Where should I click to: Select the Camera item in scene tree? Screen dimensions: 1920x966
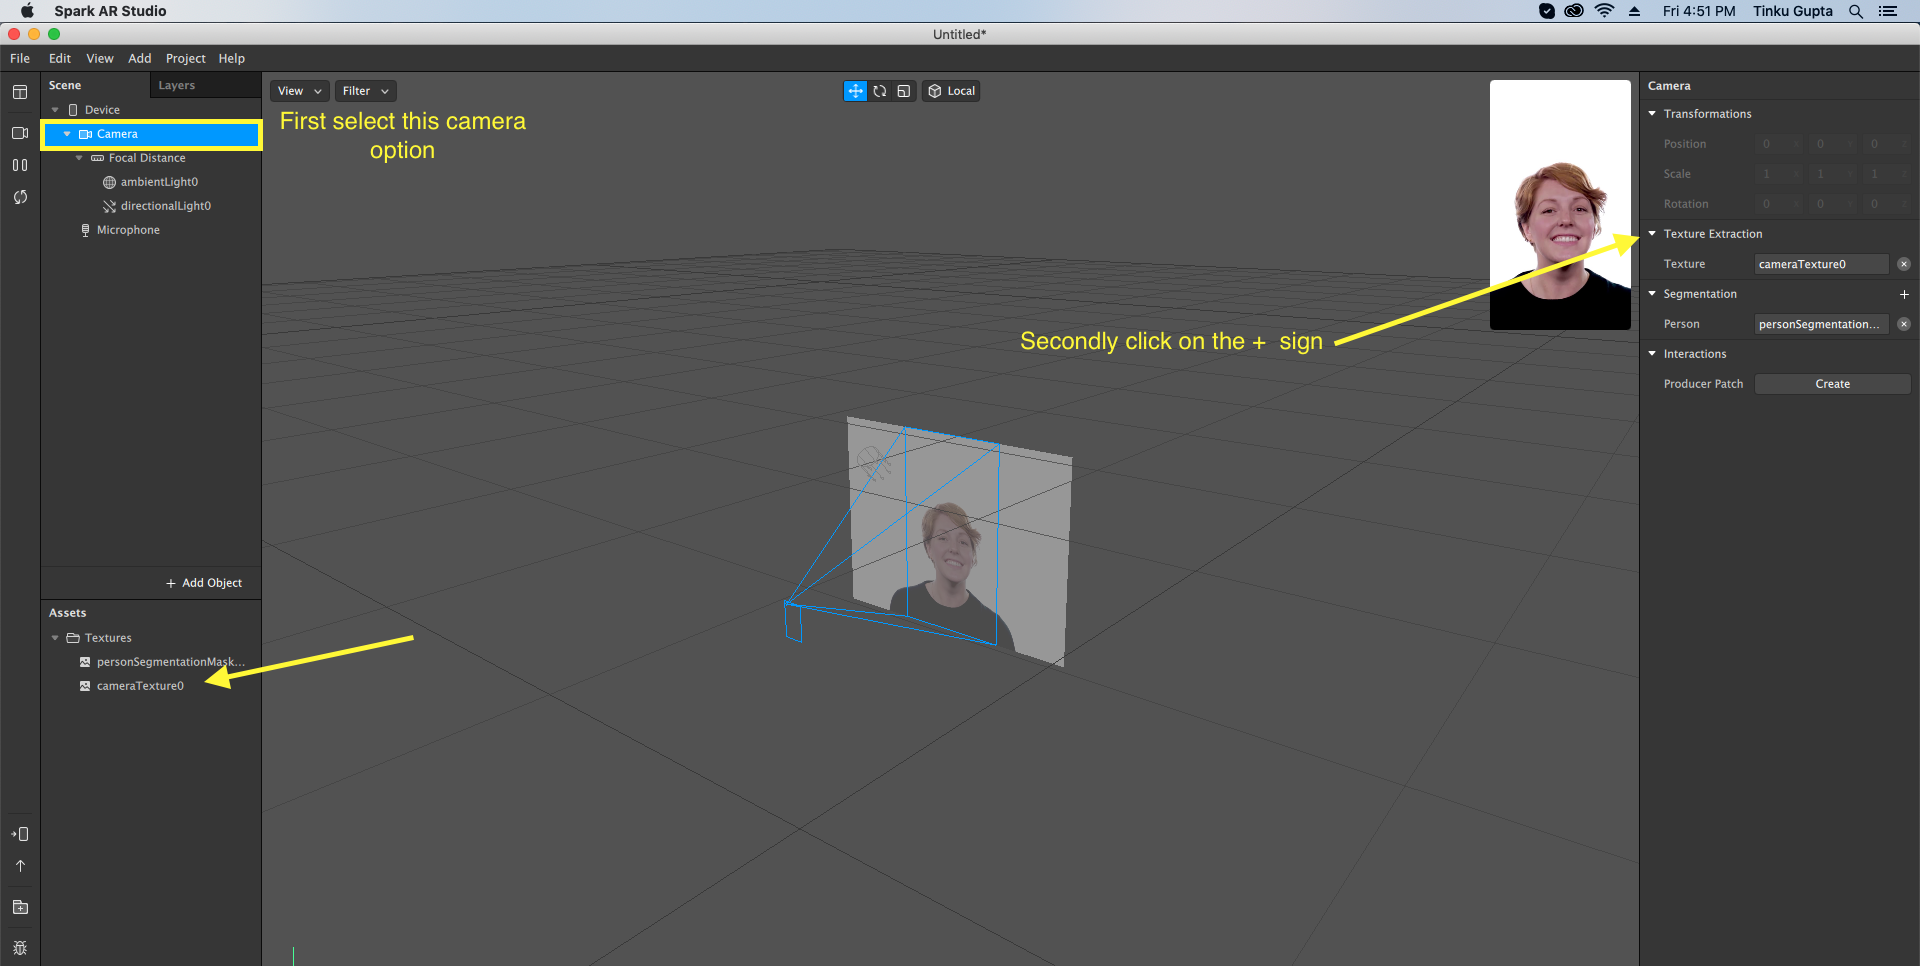[x=150, y=134]
